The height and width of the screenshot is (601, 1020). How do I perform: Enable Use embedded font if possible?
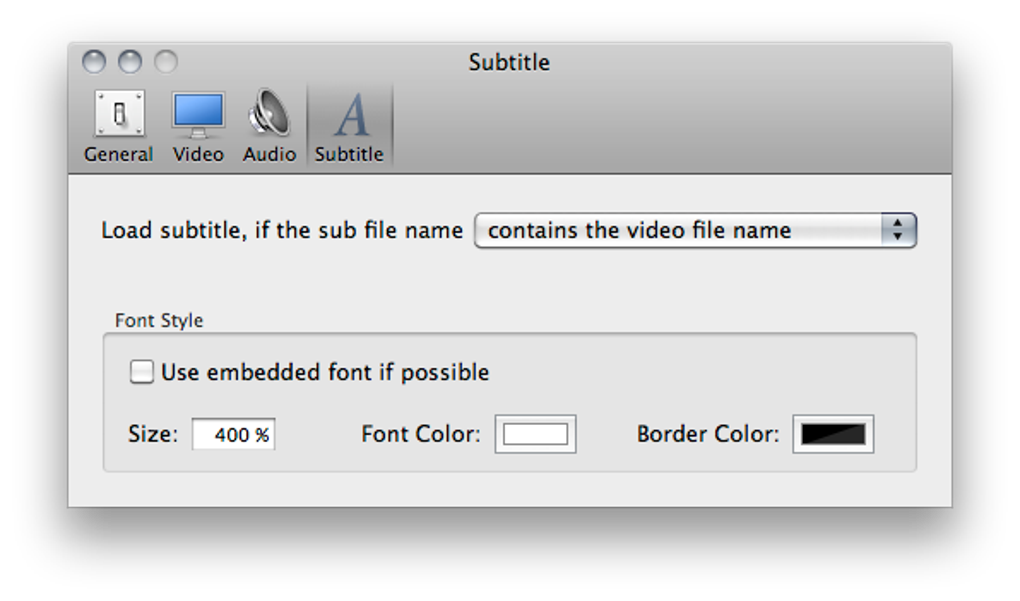pyautogui.click(x=142, y=372)
